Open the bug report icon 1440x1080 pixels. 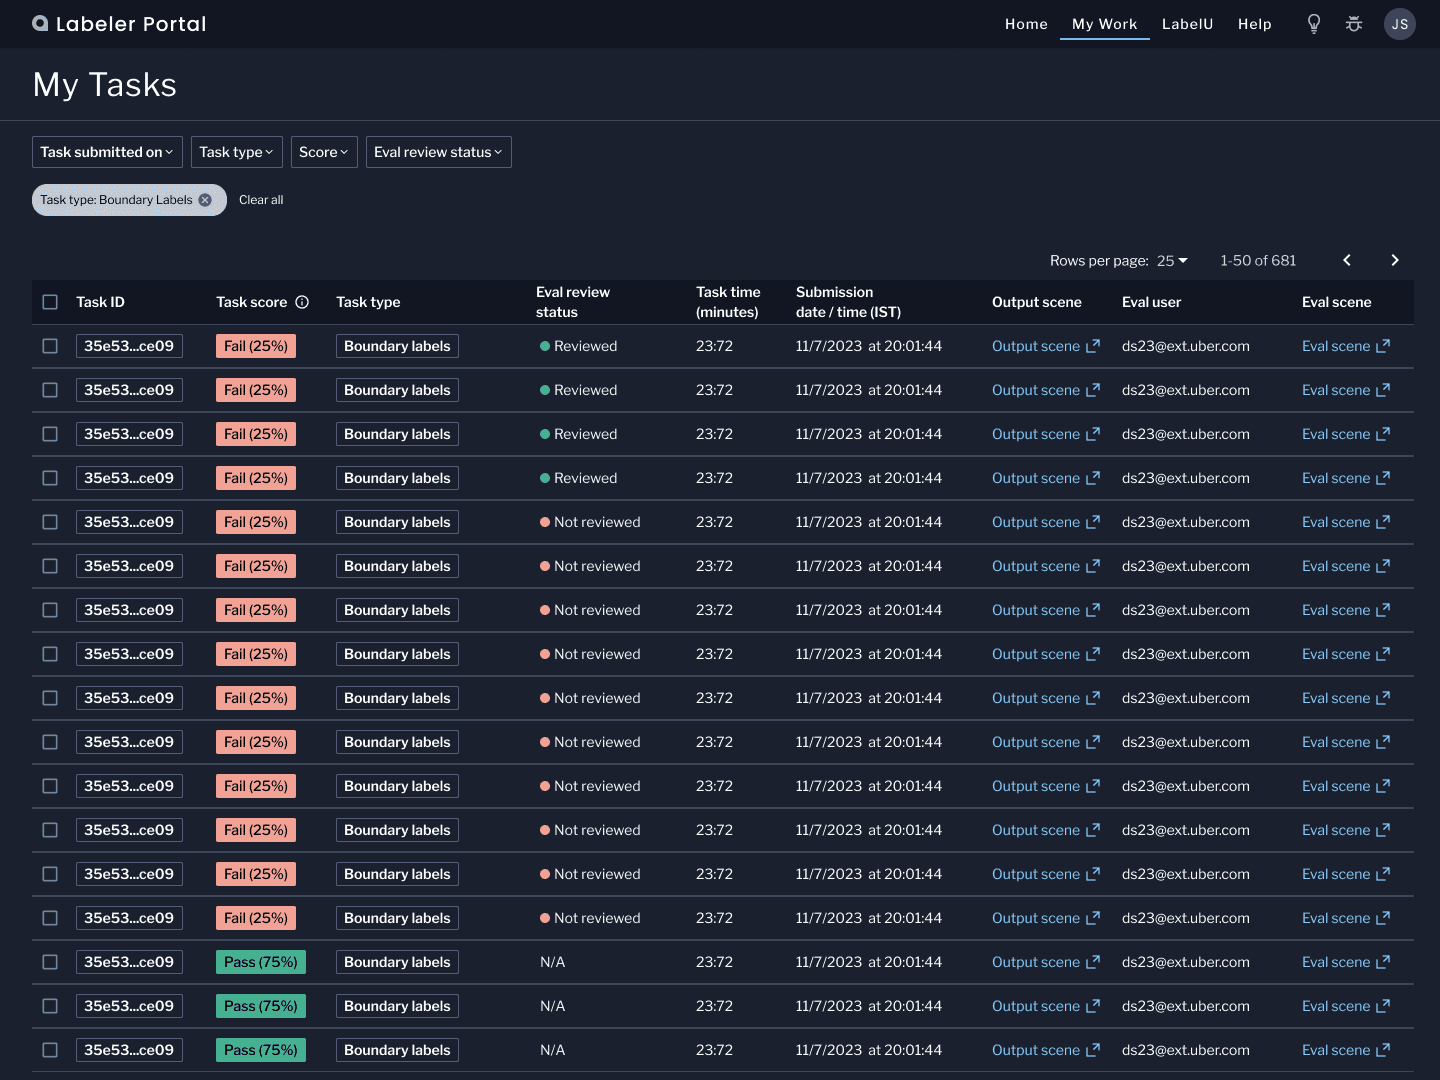[x=1354, y=24]
